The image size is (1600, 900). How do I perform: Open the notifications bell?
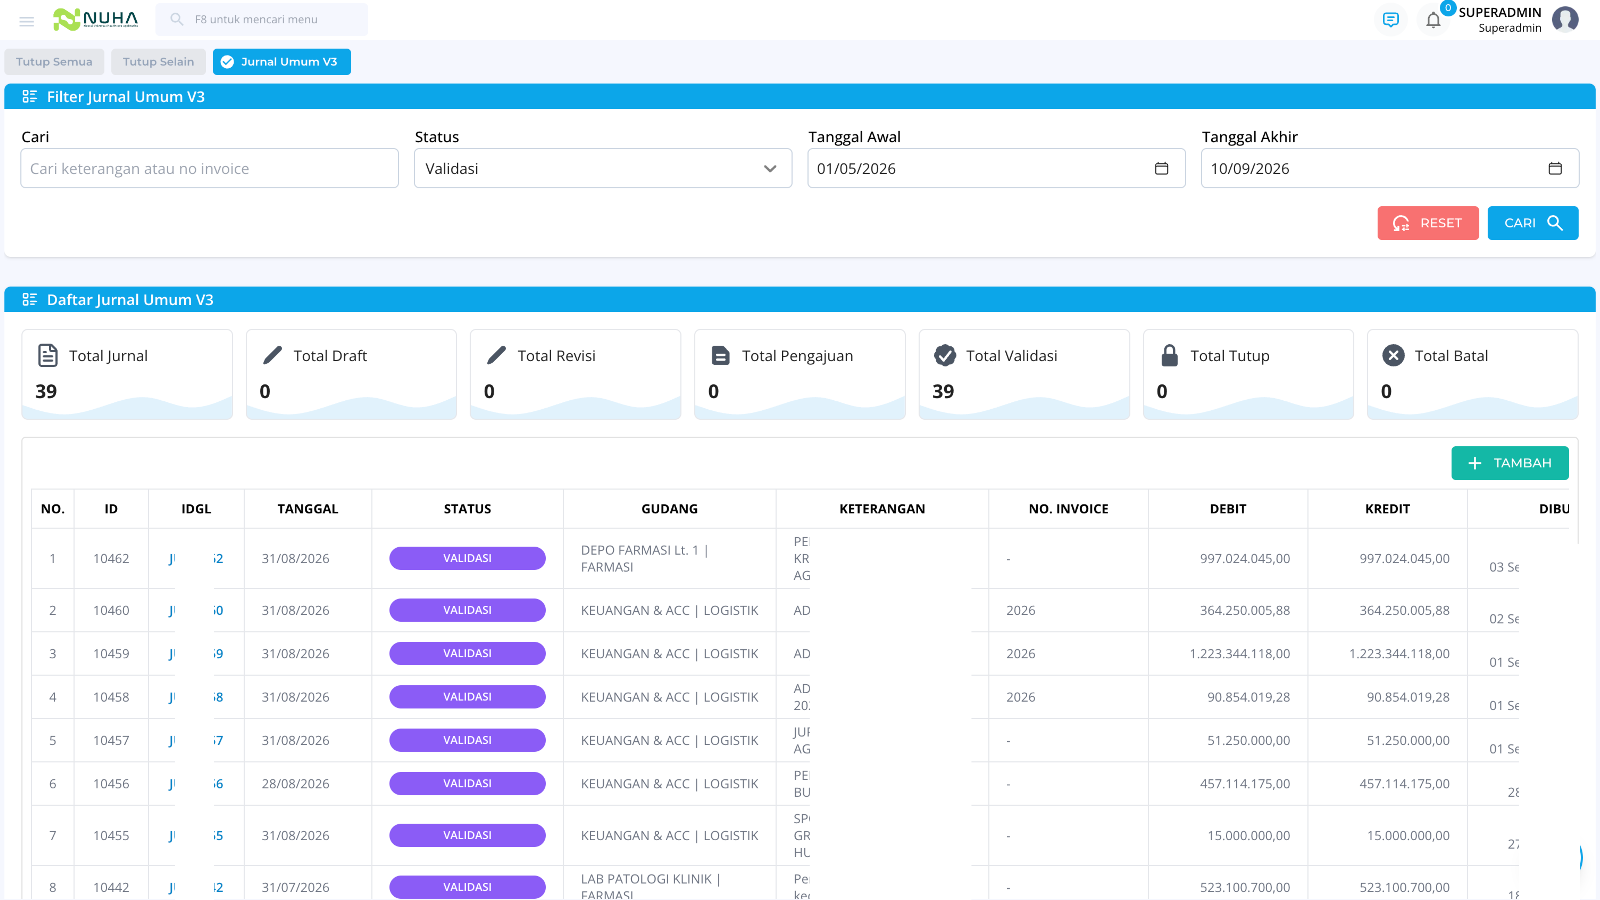[1433, 20]
